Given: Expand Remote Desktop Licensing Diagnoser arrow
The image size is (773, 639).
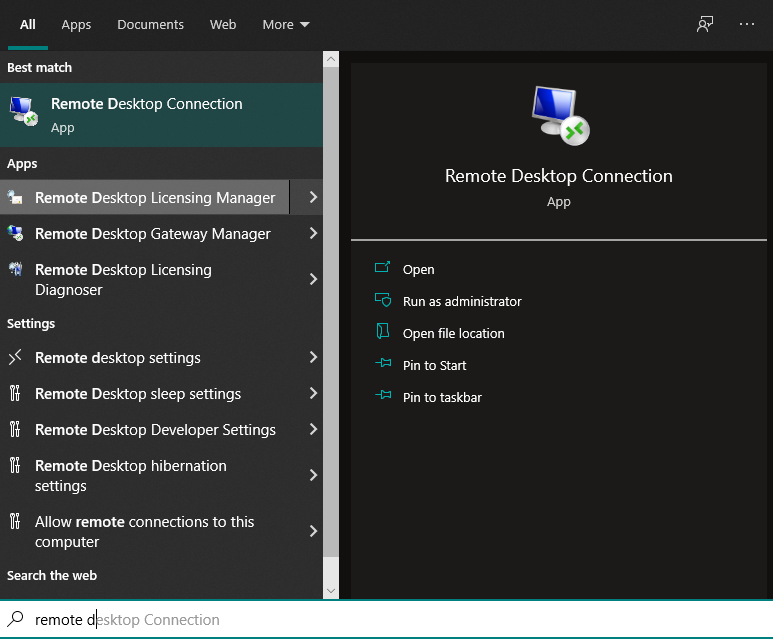Looking at the screenshot, I should coord(313,280).
